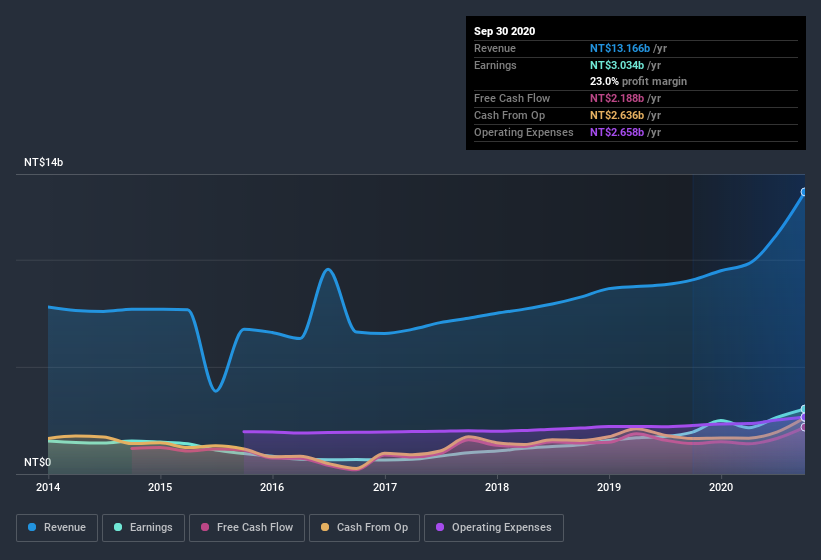Click Operating Expenses value NT$2.658b
The image size is (821, 560).
point(617,132)
